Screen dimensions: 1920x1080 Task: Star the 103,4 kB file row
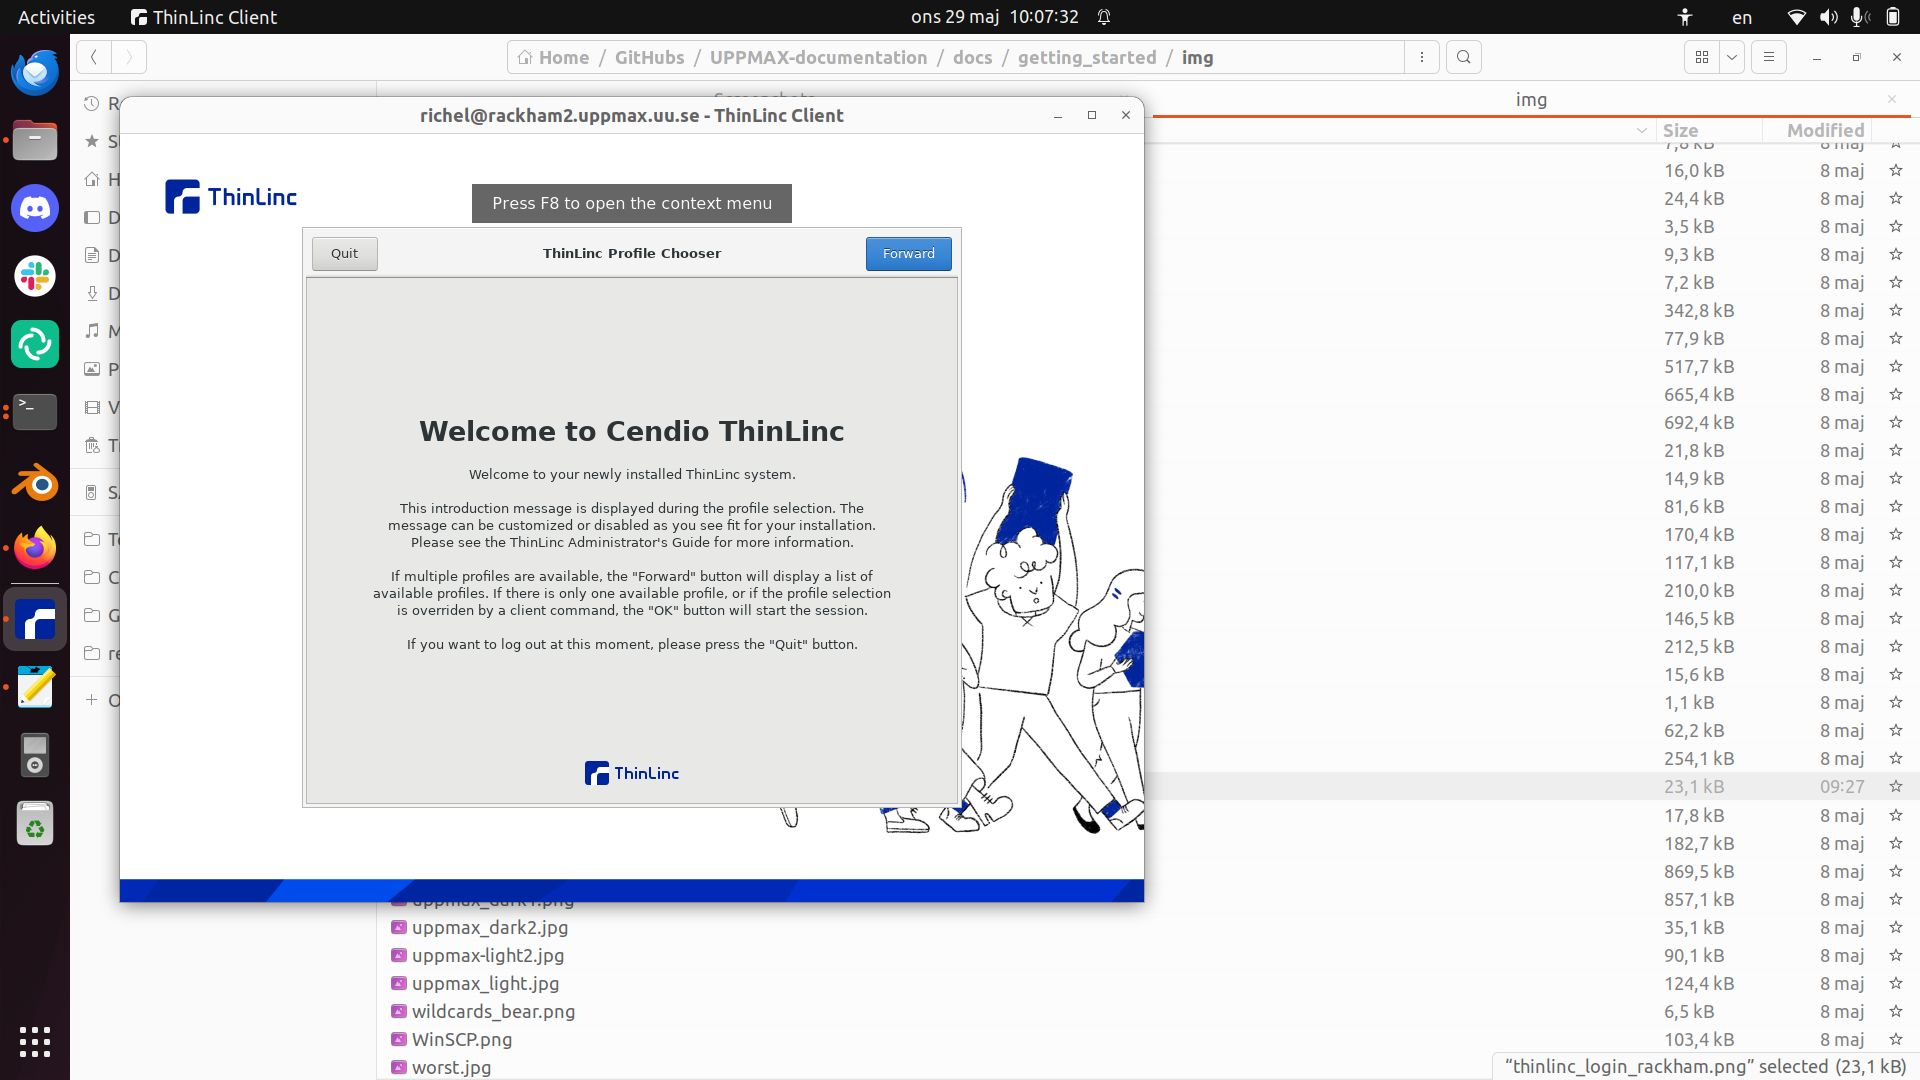tap(1895, 1039)
